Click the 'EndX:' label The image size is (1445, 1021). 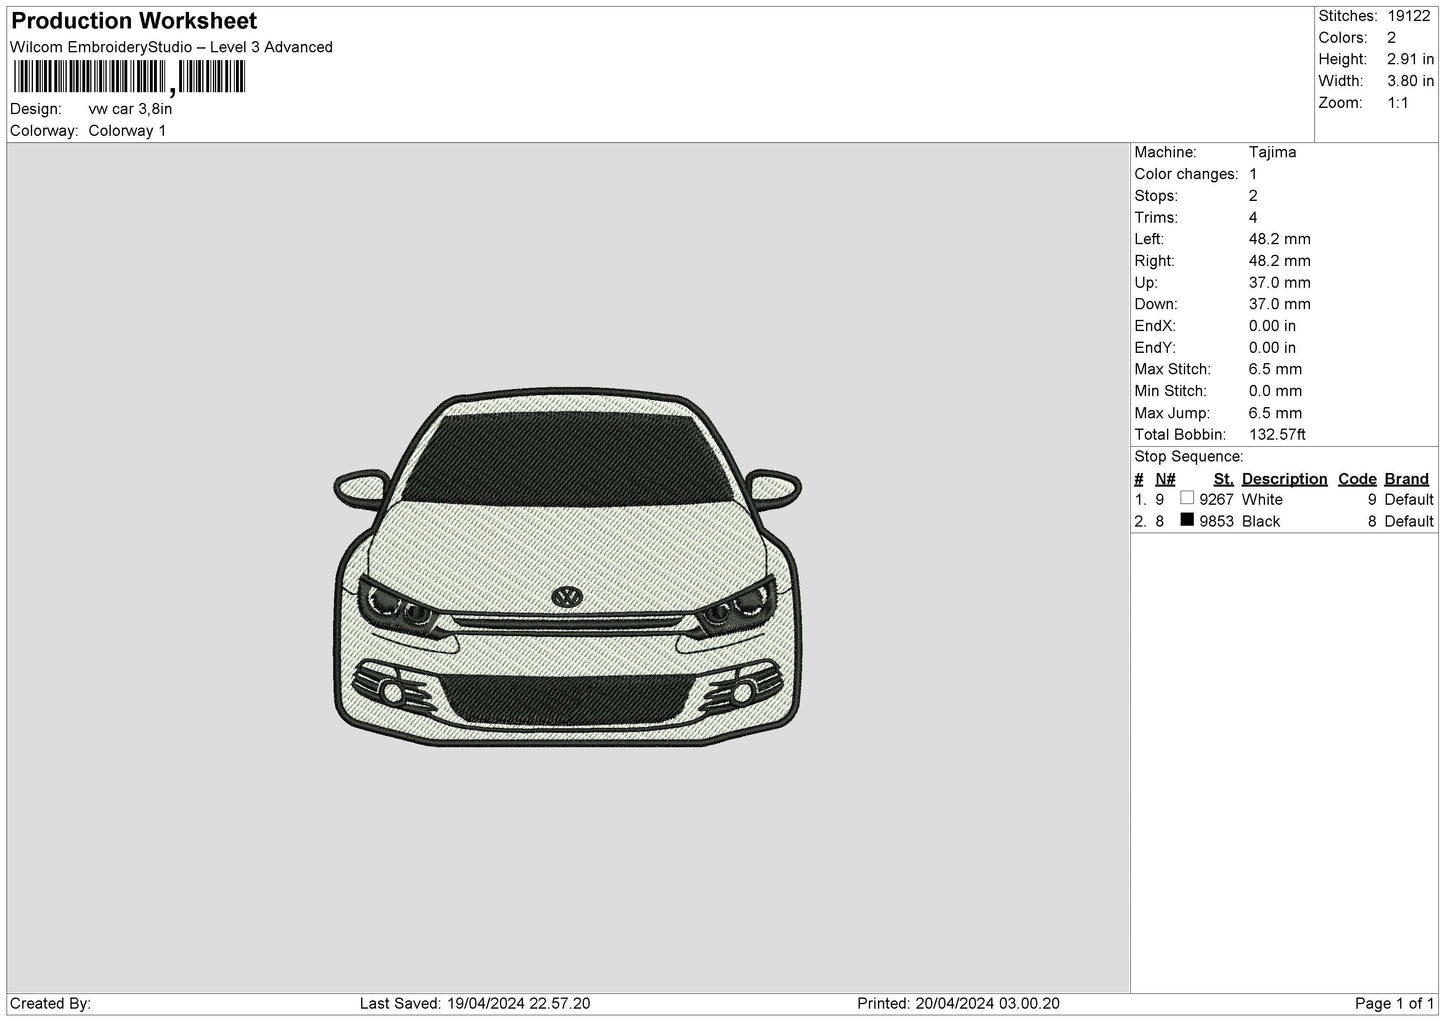point(1154,326)
